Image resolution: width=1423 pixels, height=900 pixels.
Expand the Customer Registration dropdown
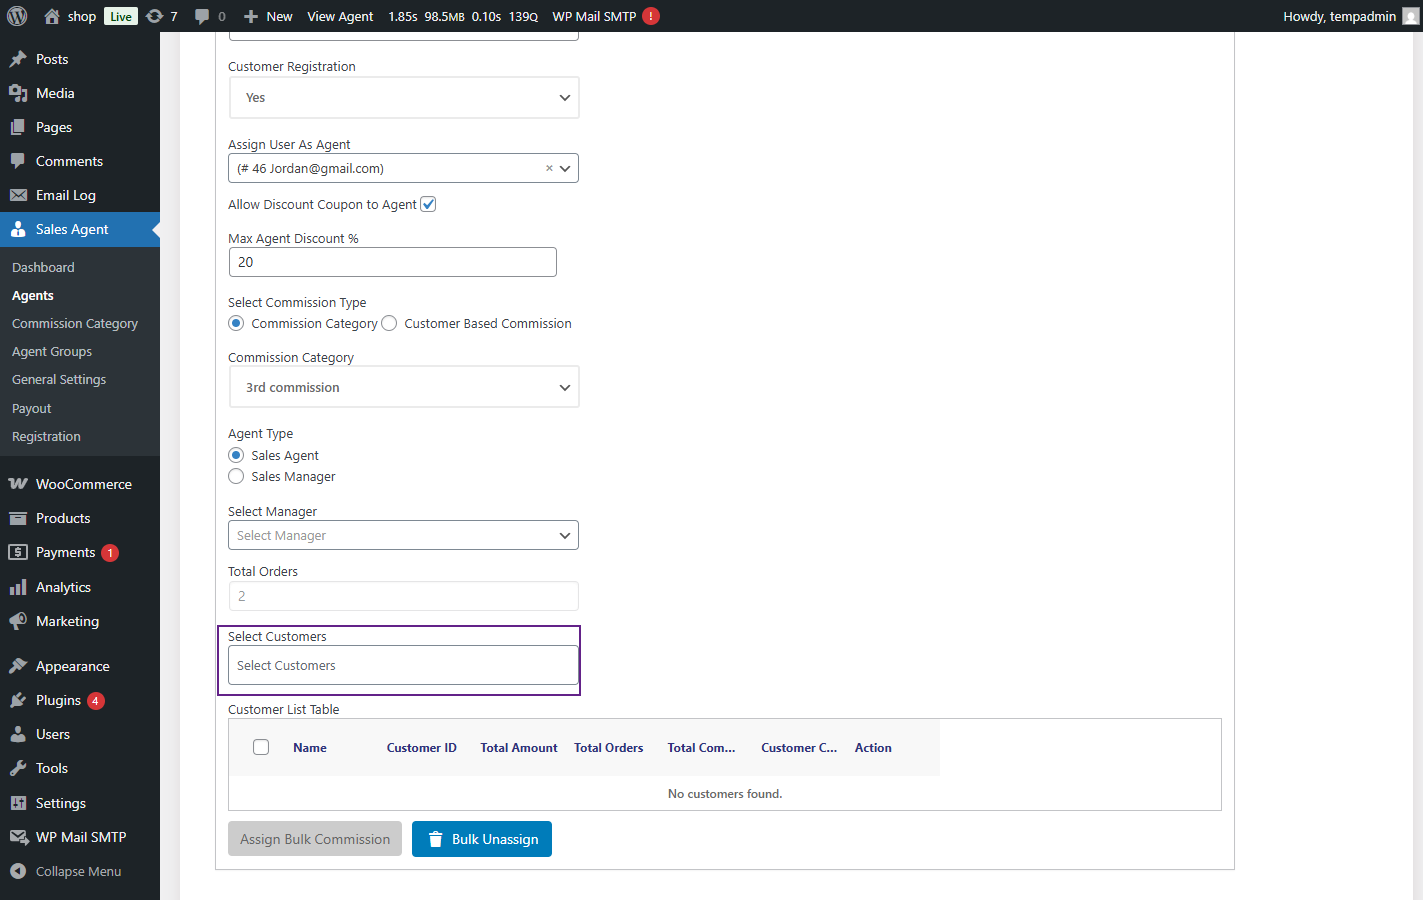pyautogui.click(x=403, y=98)
